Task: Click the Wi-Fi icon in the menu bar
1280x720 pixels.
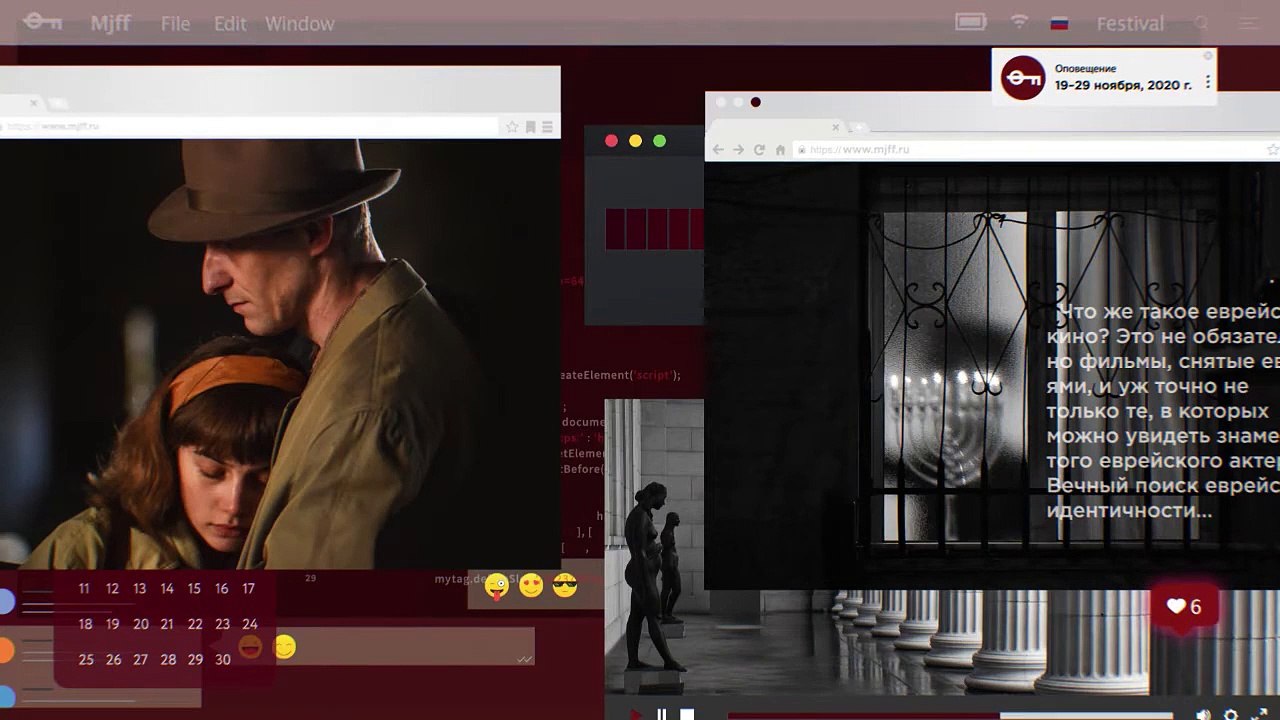Action: pyautogui.click(x=1019, y=22)
